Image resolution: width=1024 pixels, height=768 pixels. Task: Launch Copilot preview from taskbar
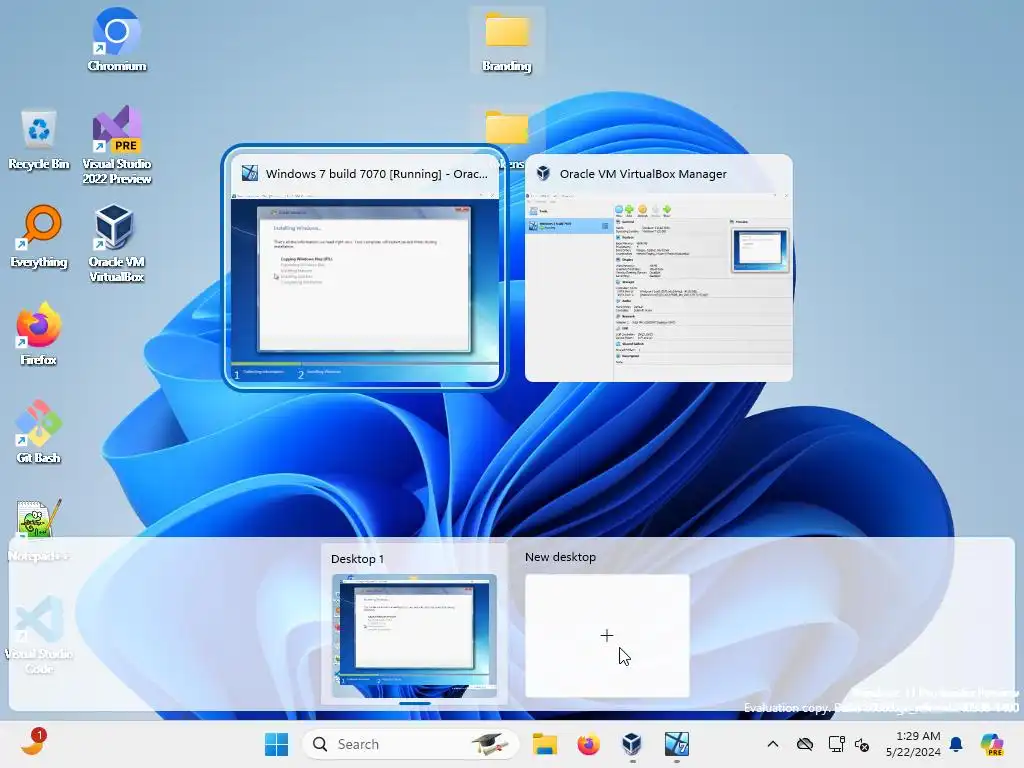pyautogui.click(x=992, y=744)
